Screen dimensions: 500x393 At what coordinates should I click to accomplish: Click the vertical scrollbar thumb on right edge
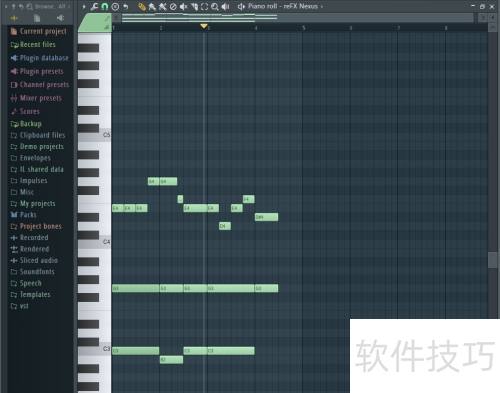[x=493, y=260]
